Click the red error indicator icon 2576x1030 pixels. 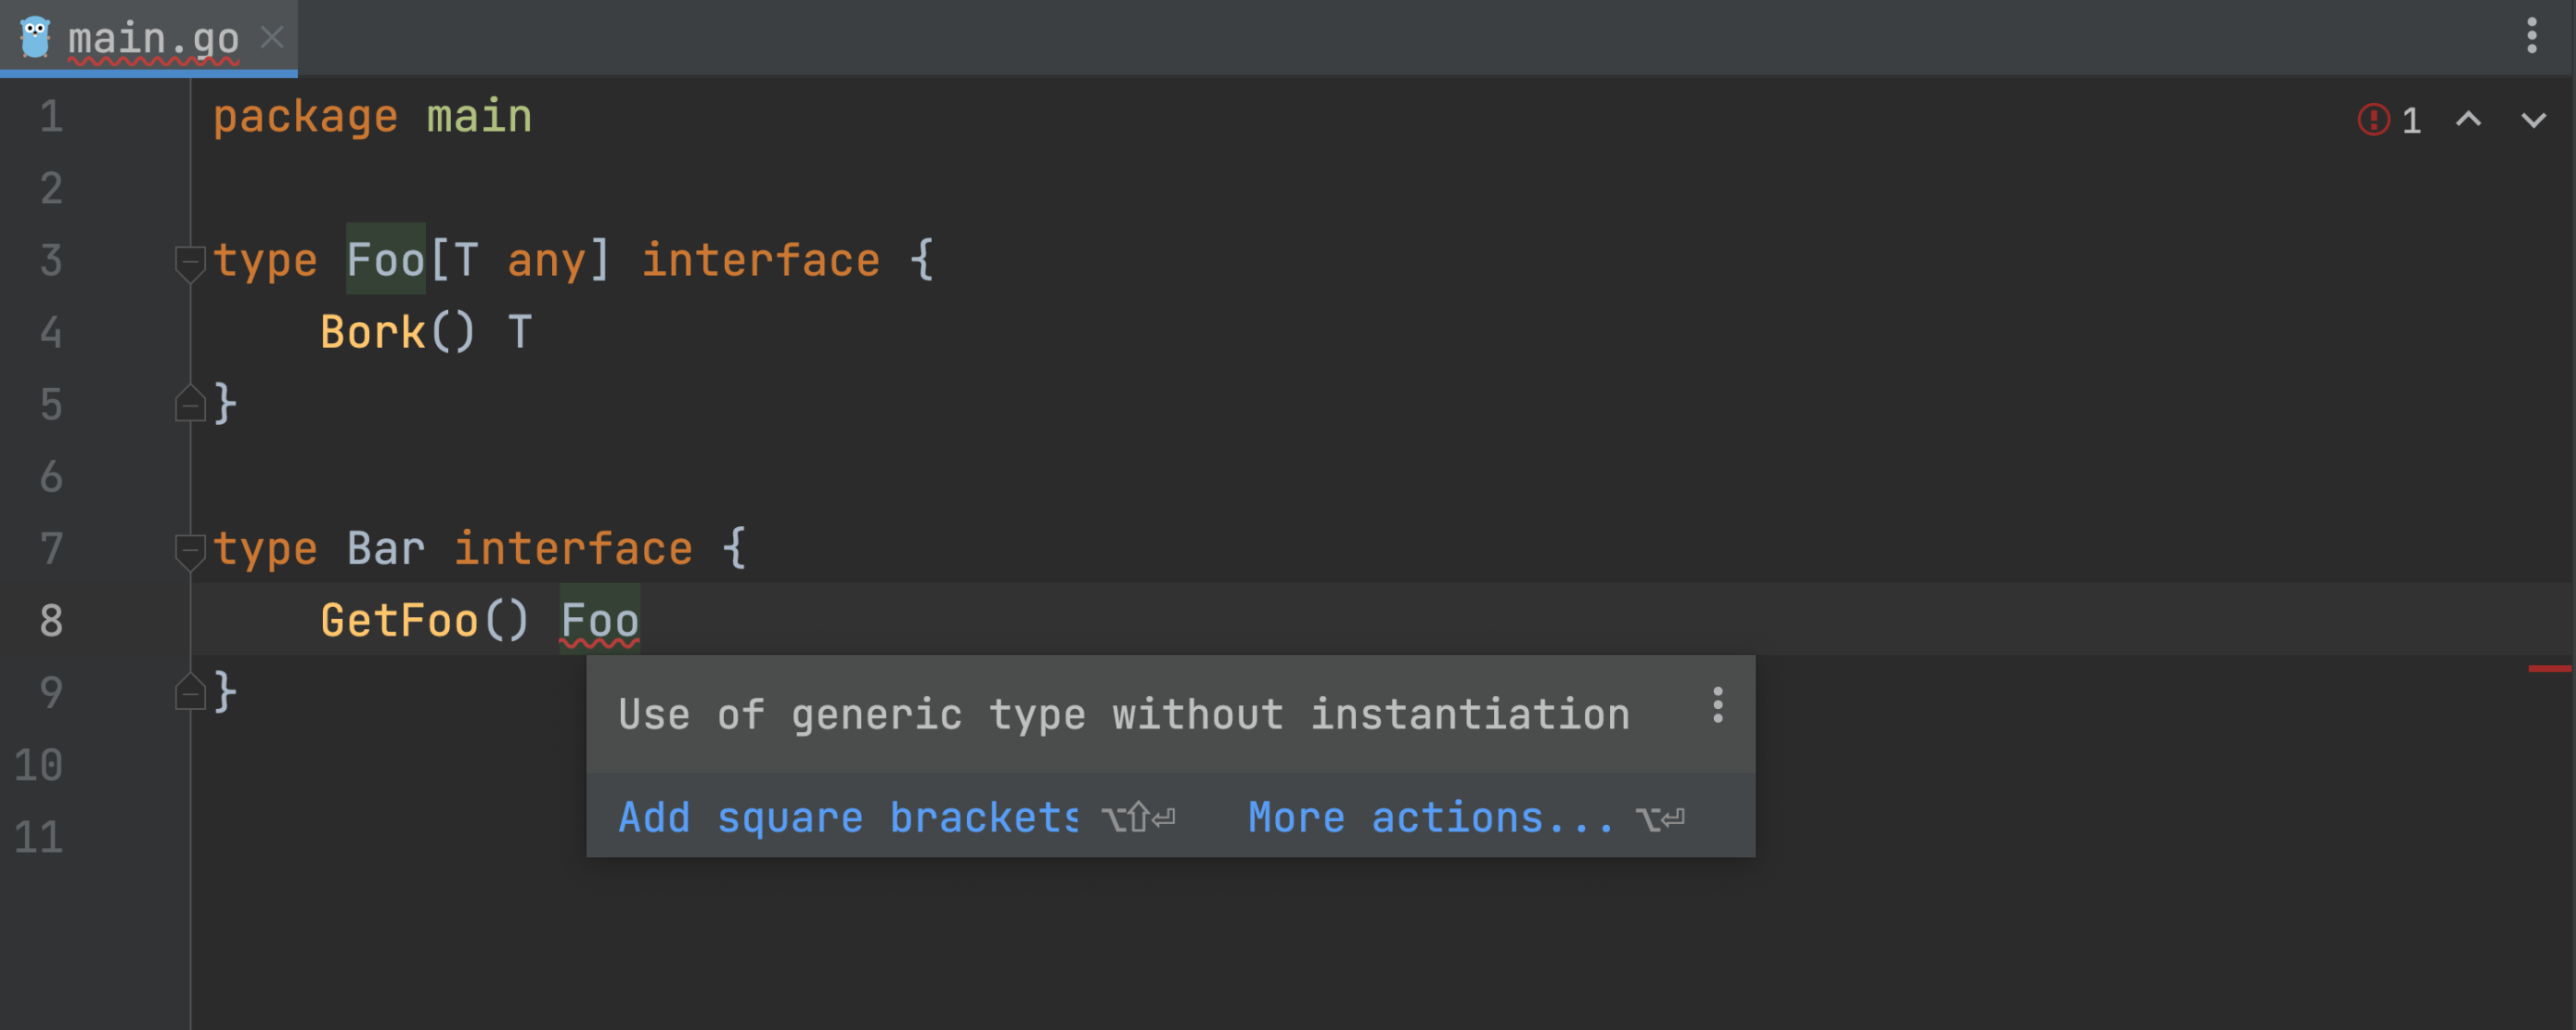(2372, 120)
